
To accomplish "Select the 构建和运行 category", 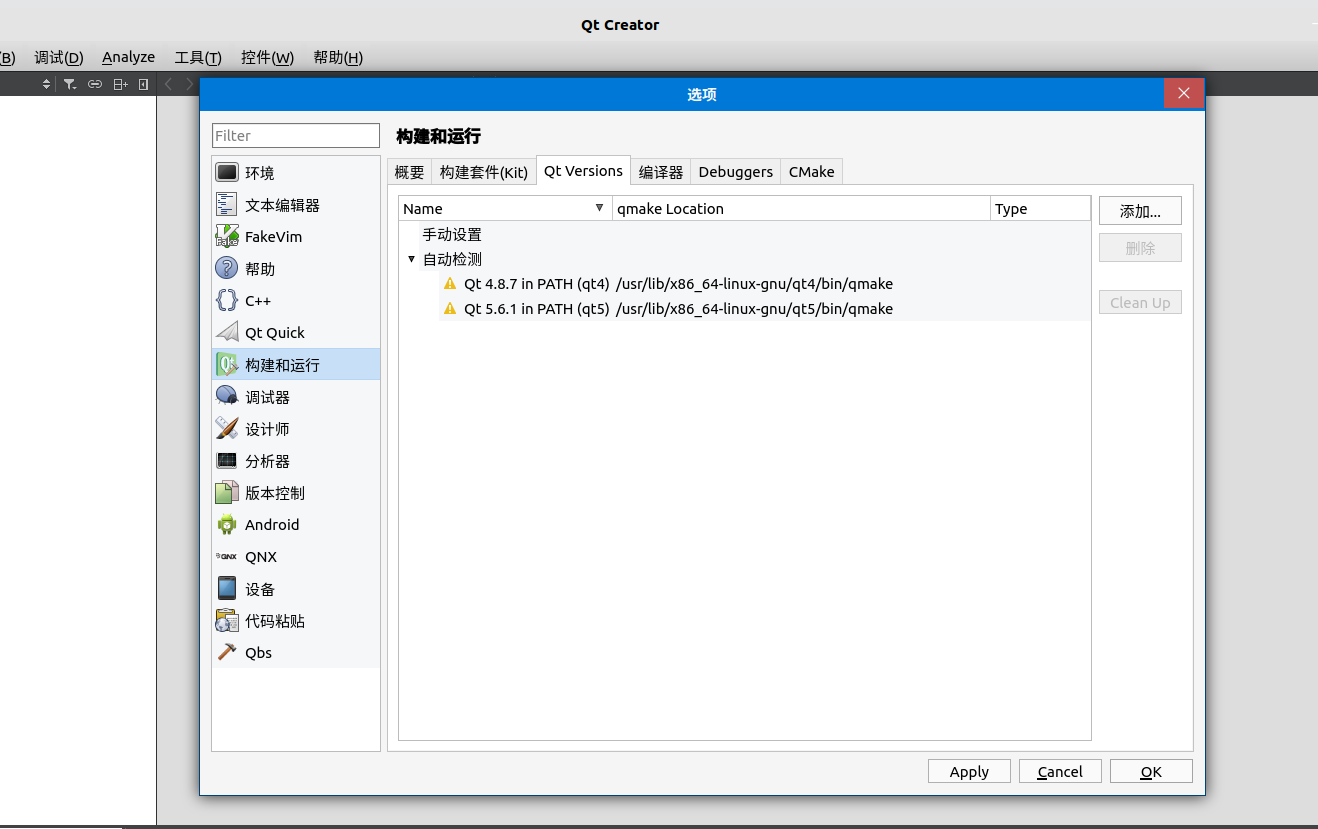I will [x=296, y=365].
